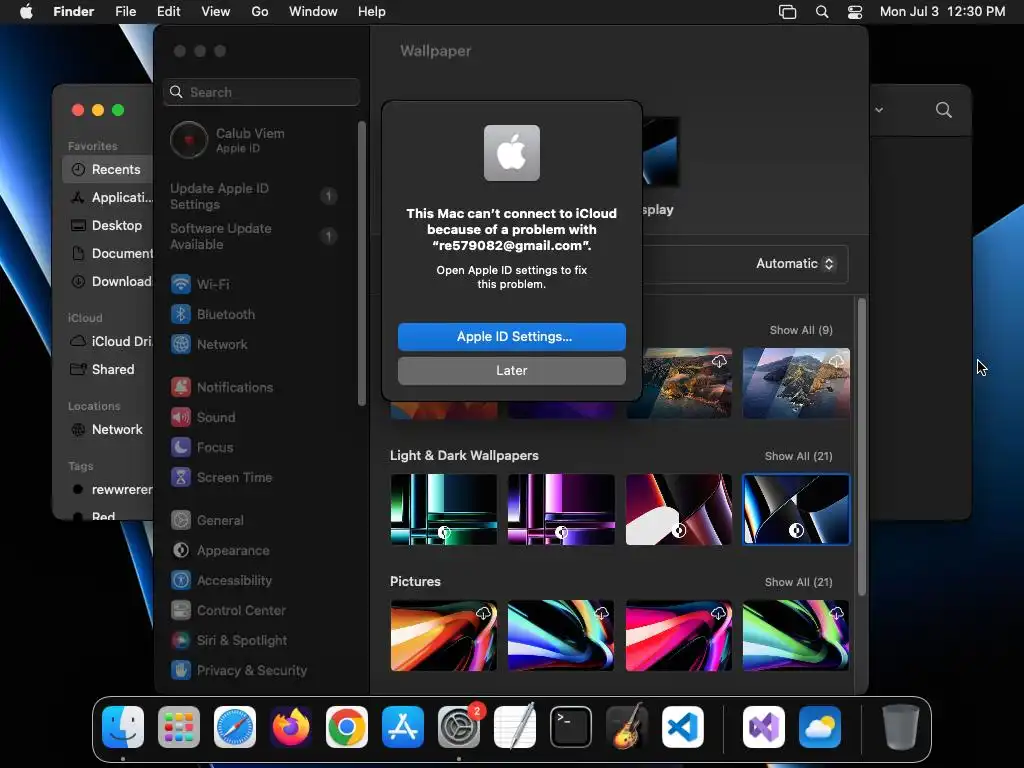Image resolution: width=1024 pixels, height=768 pixels.
Task: Open the Edit menu
Action: pyautogui.click(x=168, y=12)
